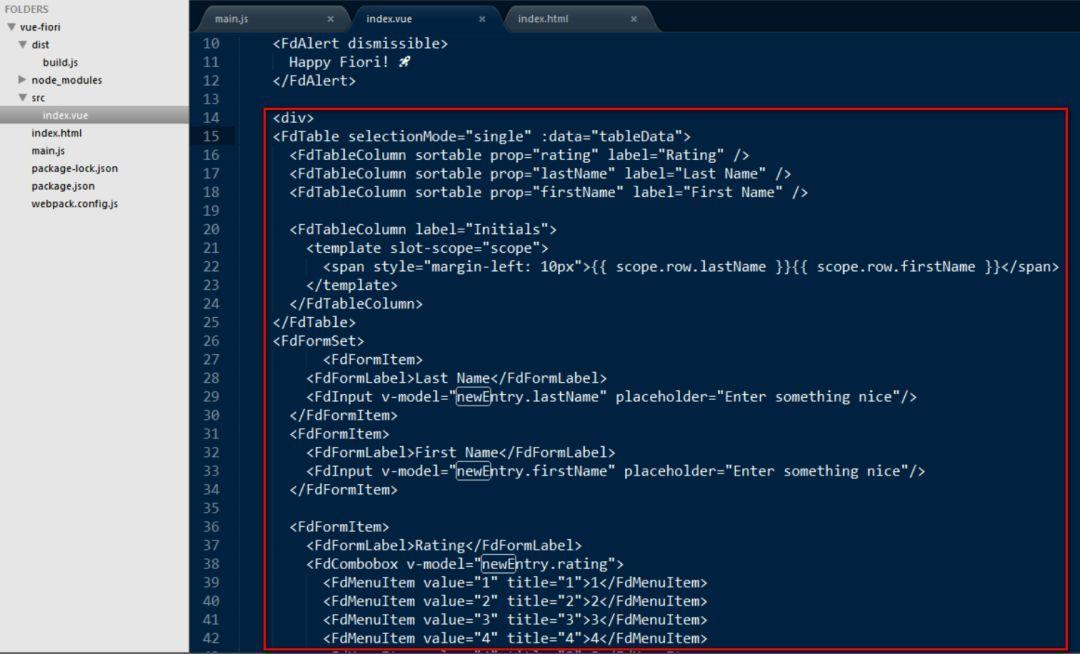
Task: Close the index.html tab
Action: [634, 19]
